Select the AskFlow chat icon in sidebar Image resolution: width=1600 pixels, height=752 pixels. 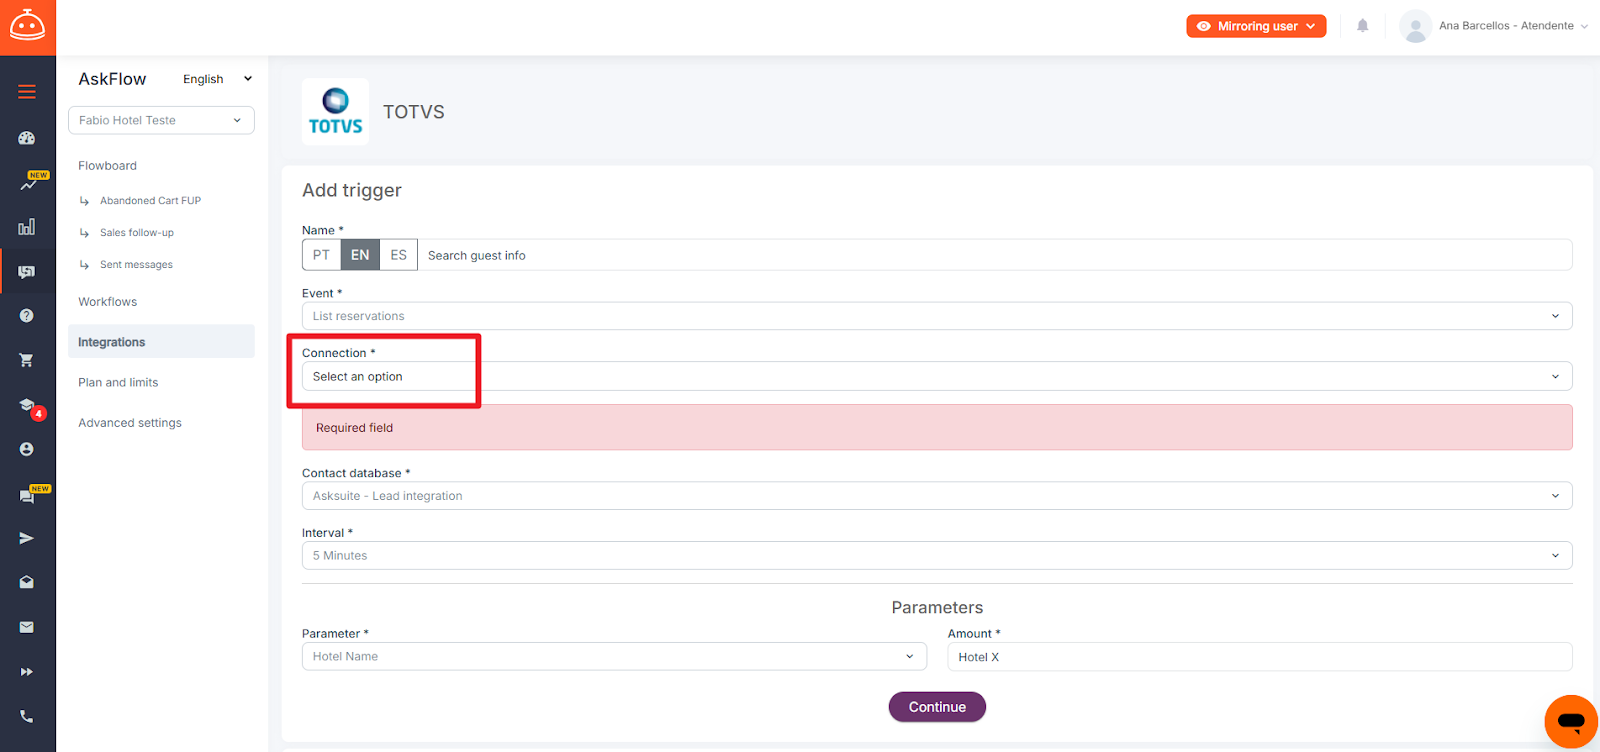(x=27, y=271)
